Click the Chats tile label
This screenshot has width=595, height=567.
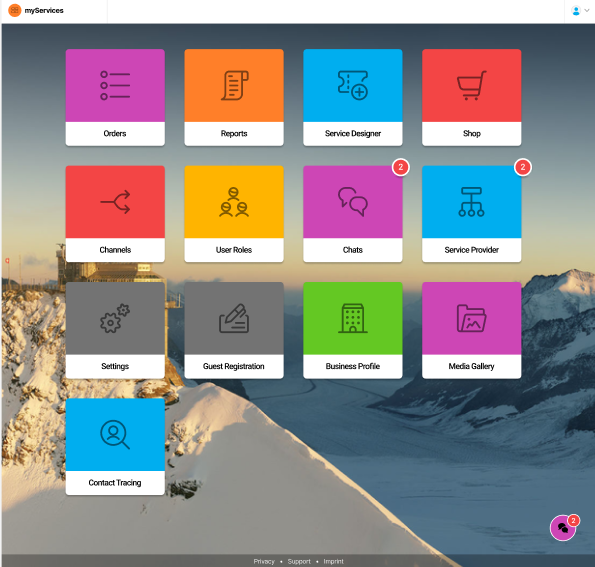[353, 250]
